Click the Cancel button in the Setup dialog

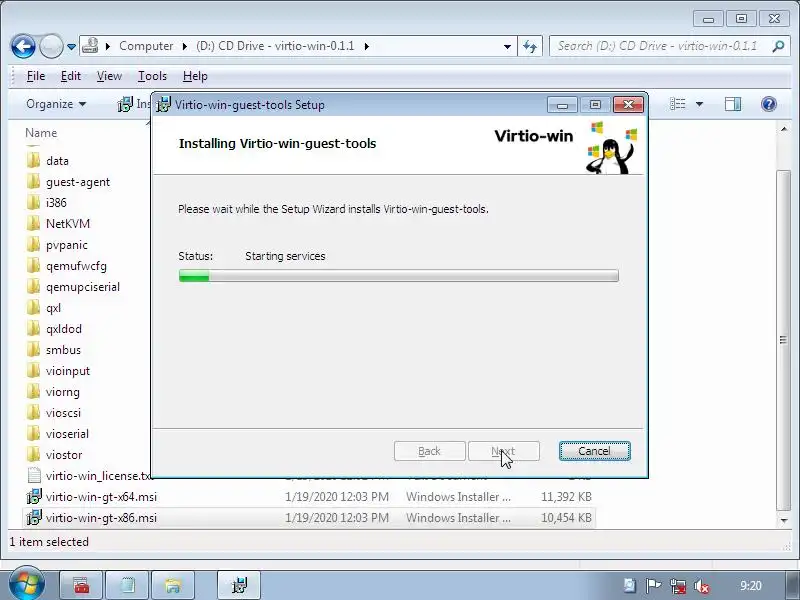pyautogui.click(x=594, y=451)
